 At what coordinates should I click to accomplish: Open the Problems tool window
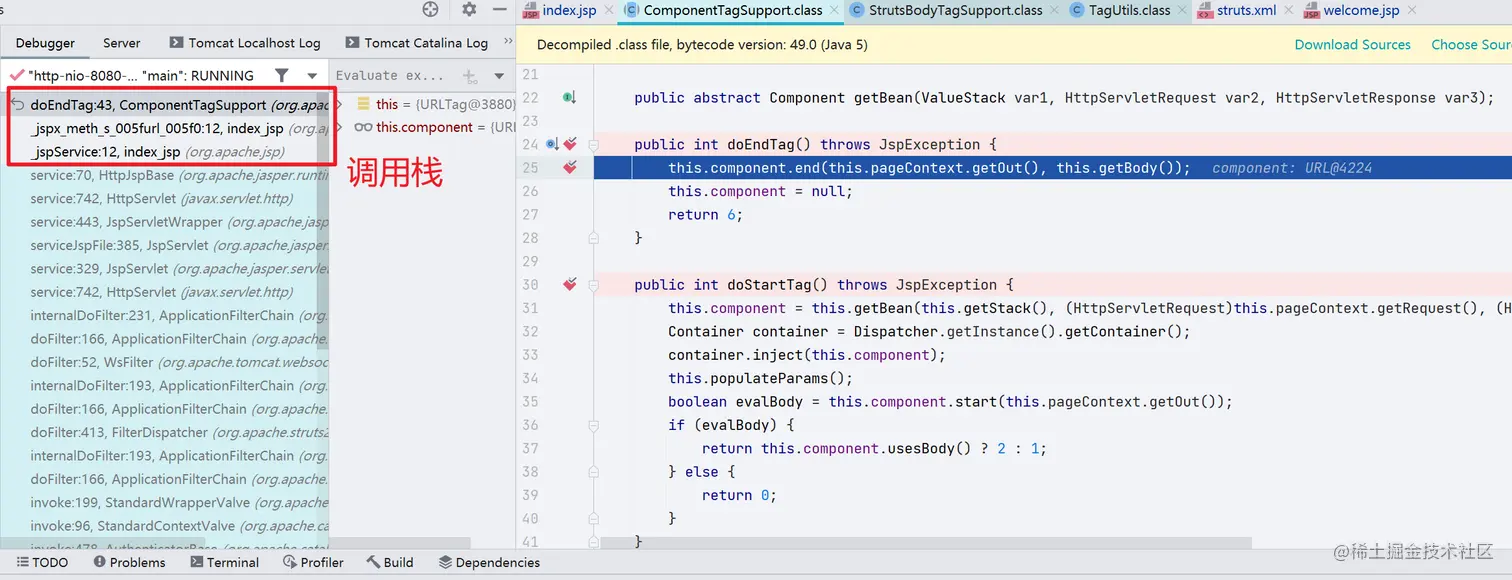point(129,562)
